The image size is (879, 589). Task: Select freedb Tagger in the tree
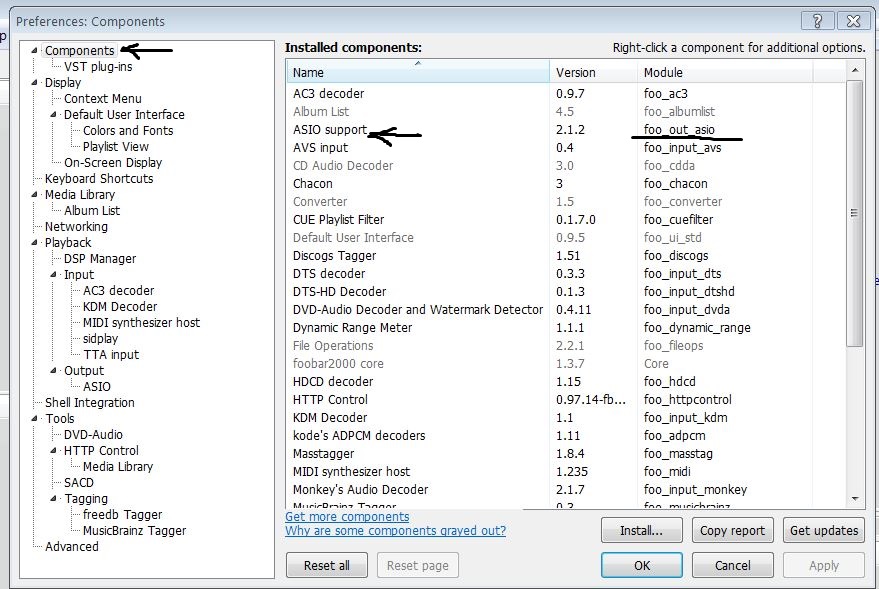pyautogui.click(x=122, y=514)
